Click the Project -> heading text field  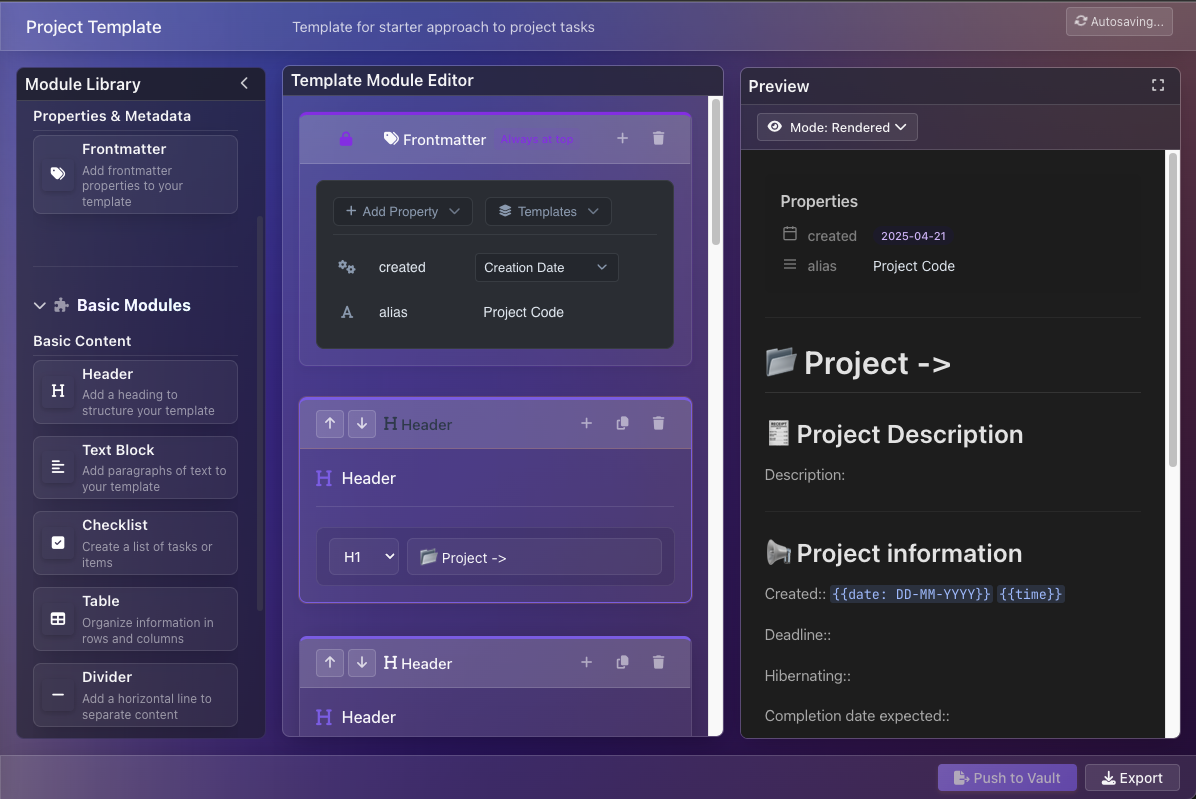click(534, 556)
